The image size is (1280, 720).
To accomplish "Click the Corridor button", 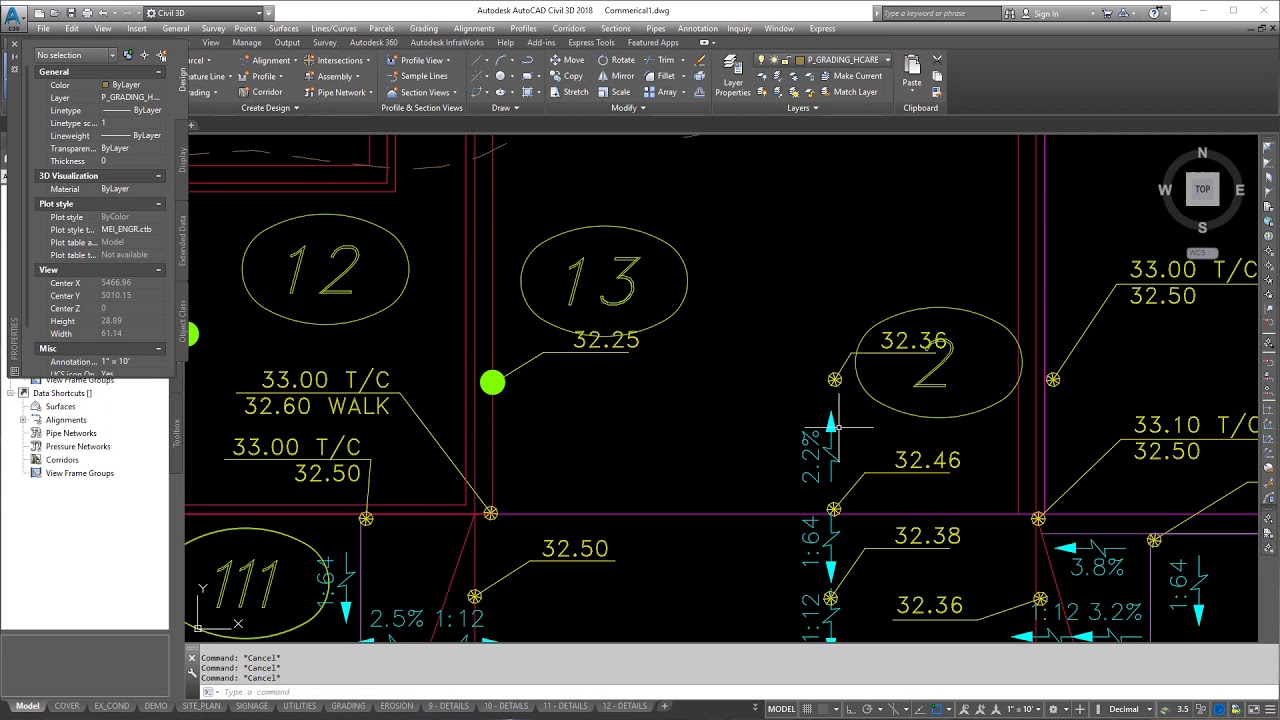I will tap(260, 92).
